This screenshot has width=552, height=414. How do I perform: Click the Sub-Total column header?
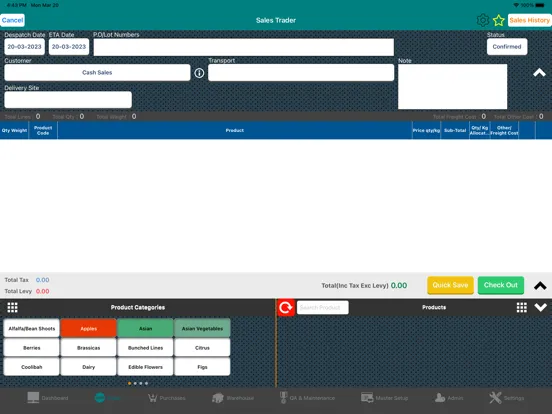pyautogui.click(x=455, y=130)
